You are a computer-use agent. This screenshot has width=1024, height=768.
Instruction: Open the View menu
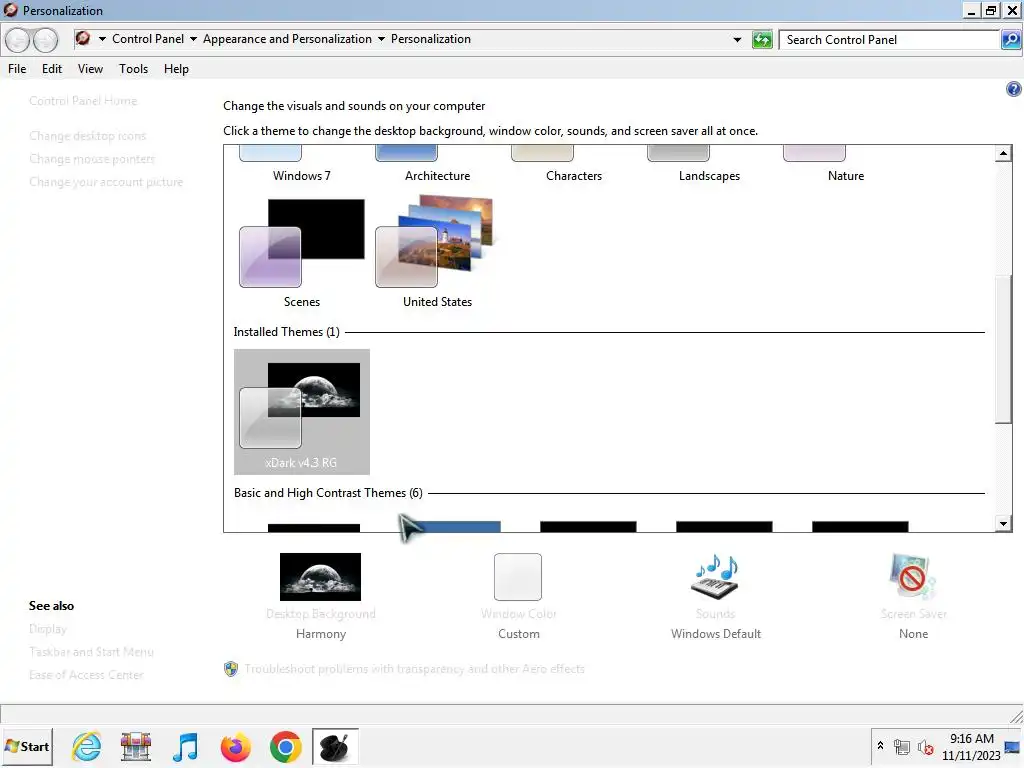click(90, 69)
